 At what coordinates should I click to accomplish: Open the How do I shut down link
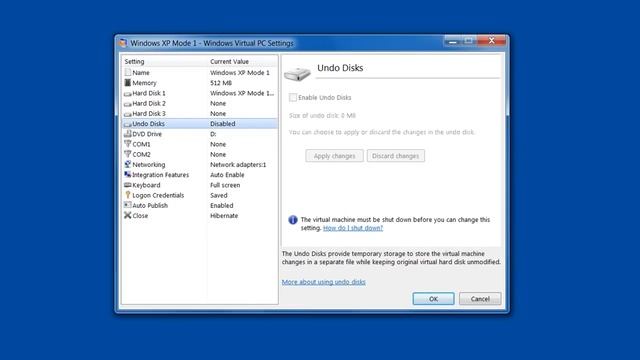point(353,228)
